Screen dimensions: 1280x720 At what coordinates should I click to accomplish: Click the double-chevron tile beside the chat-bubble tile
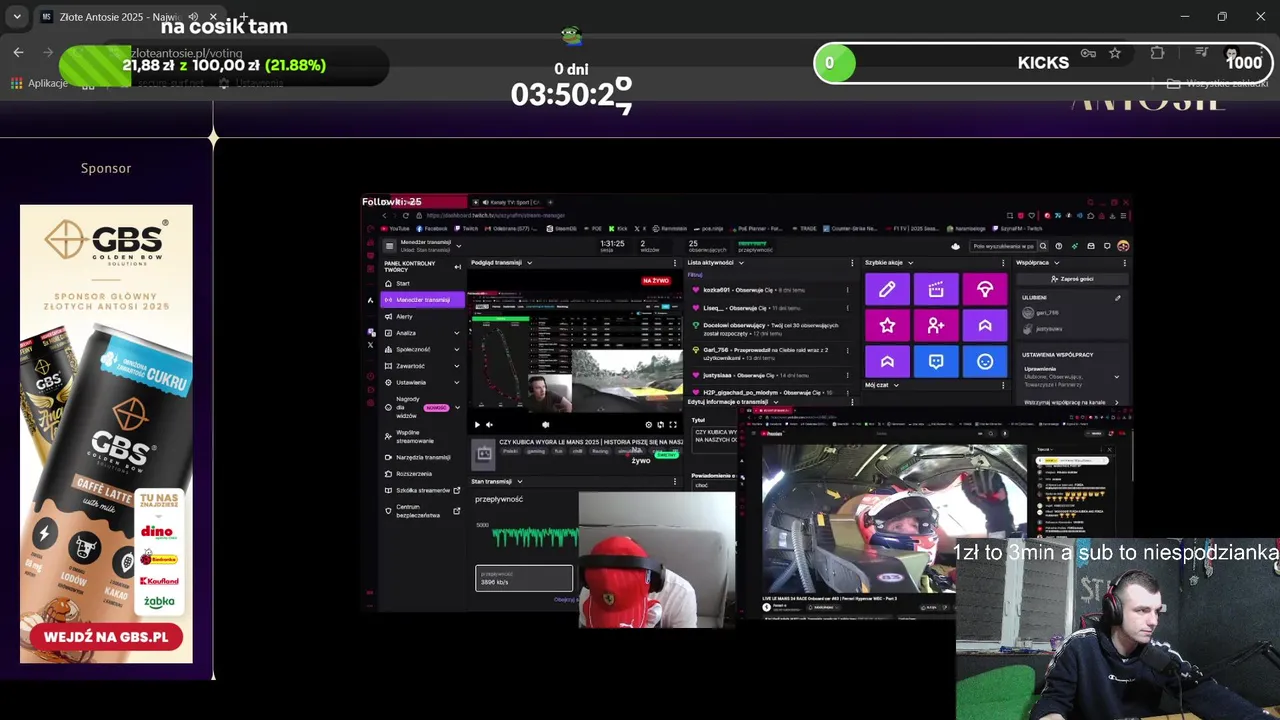coord(887,361)
